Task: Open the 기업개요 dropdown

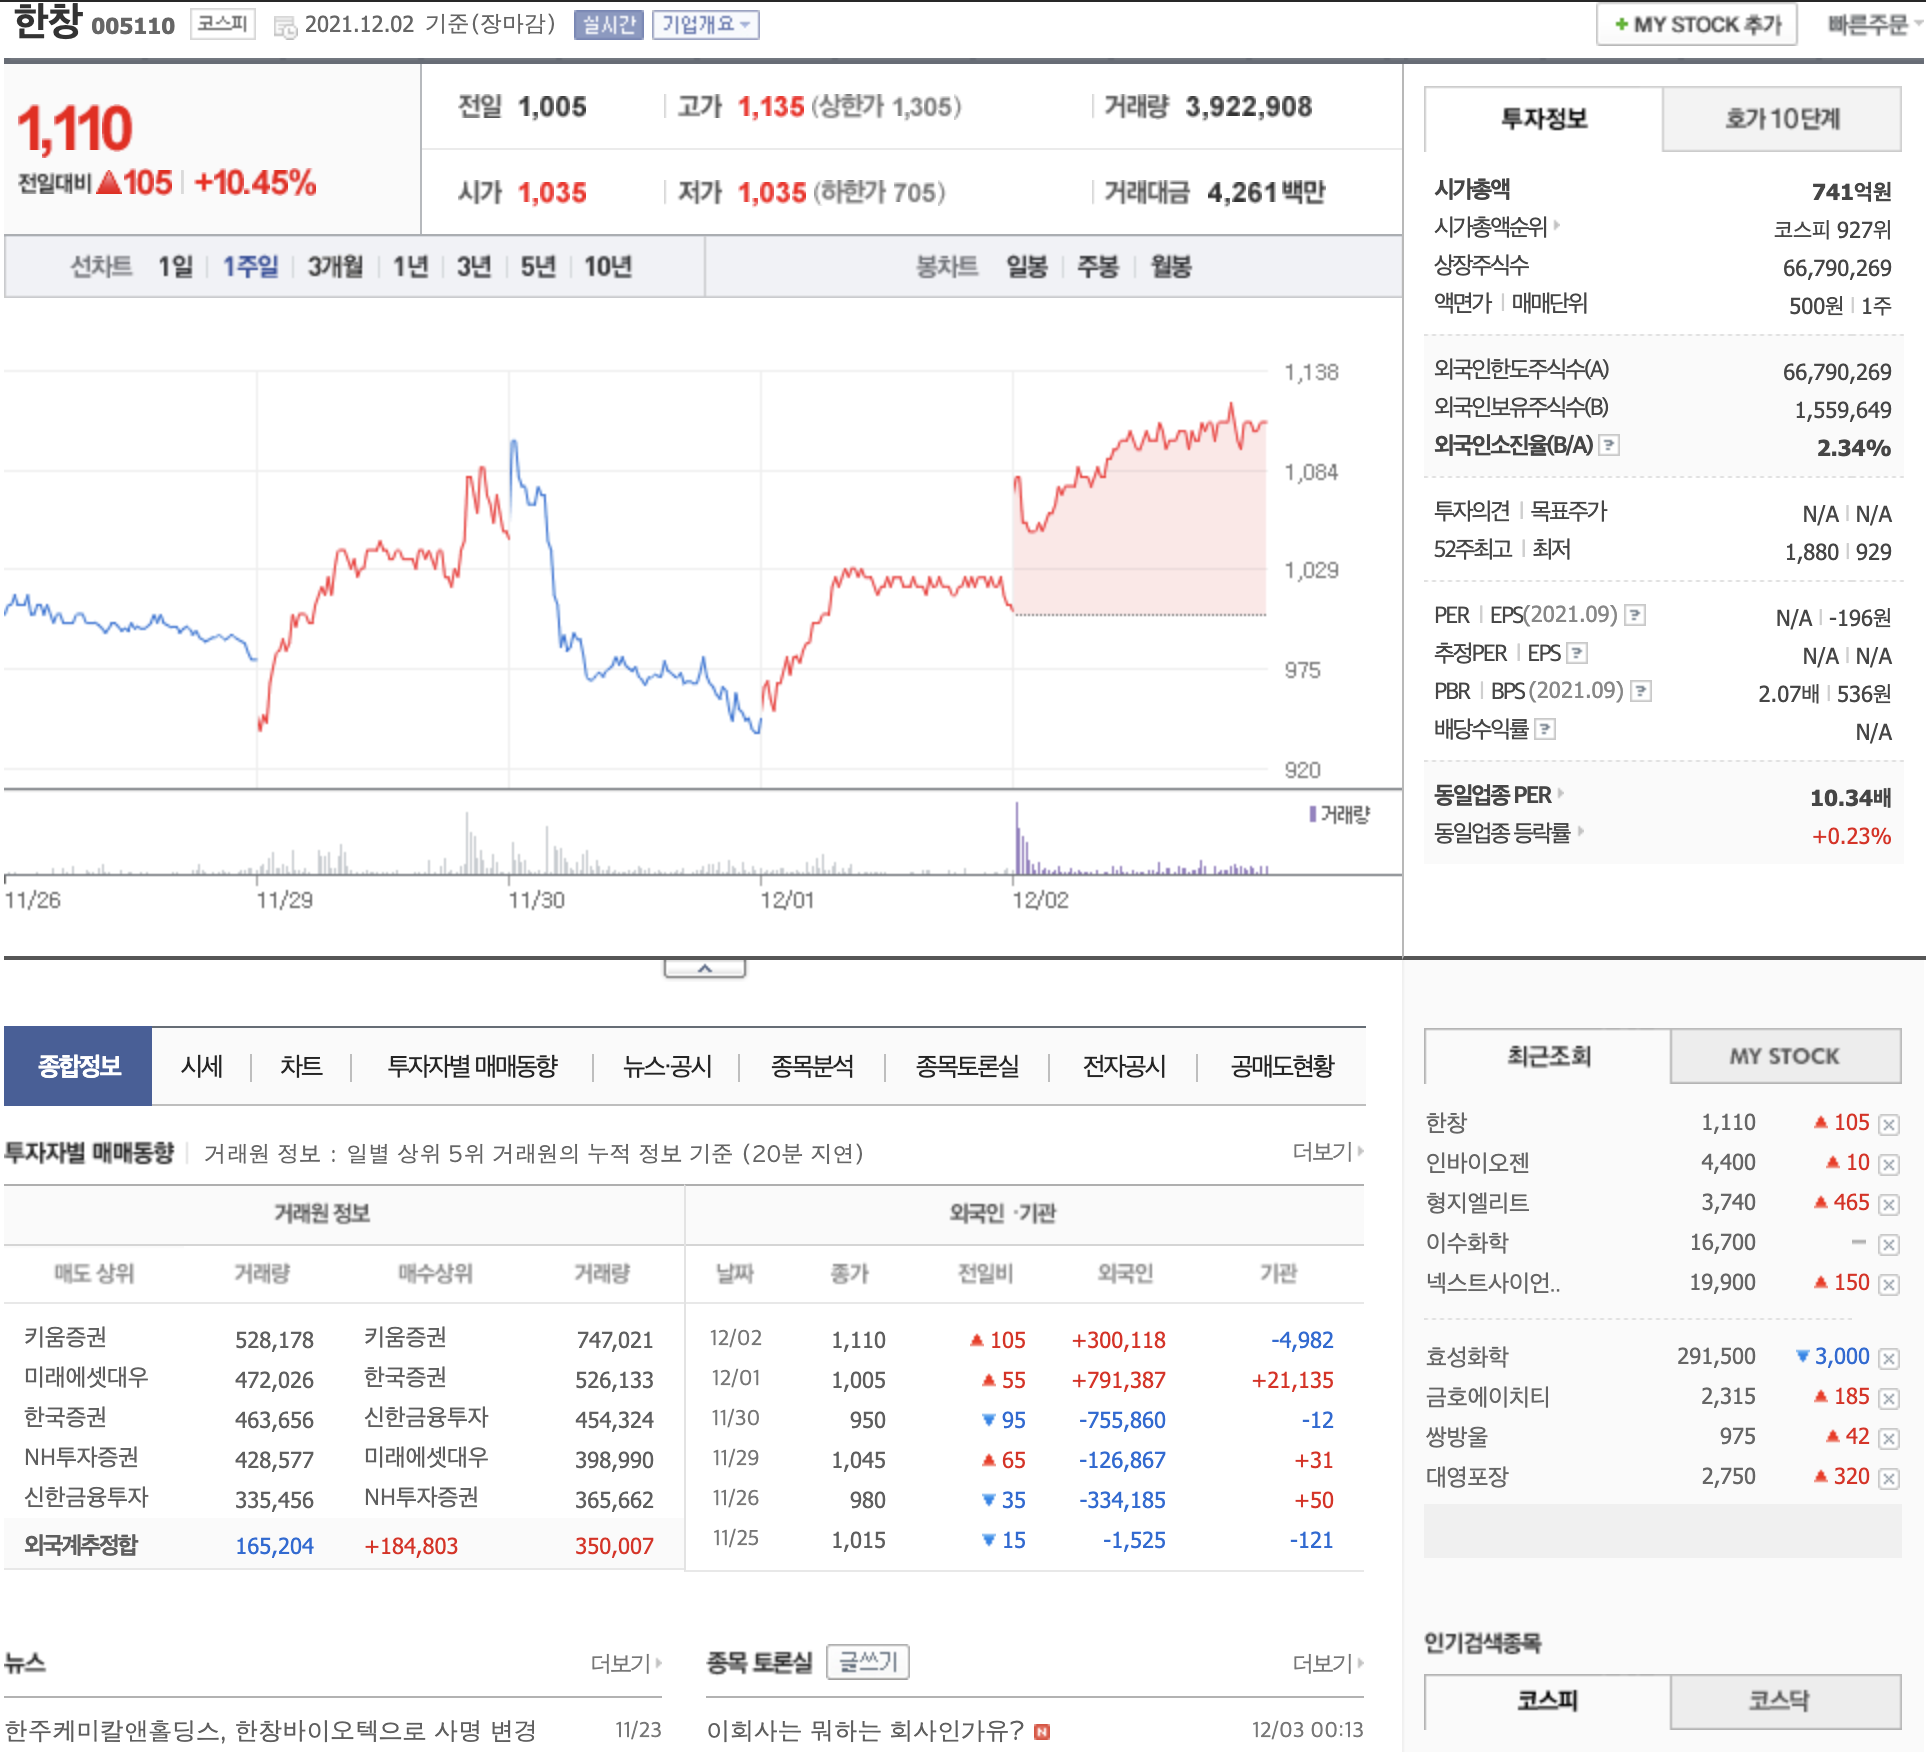Action: pos(705,25)
